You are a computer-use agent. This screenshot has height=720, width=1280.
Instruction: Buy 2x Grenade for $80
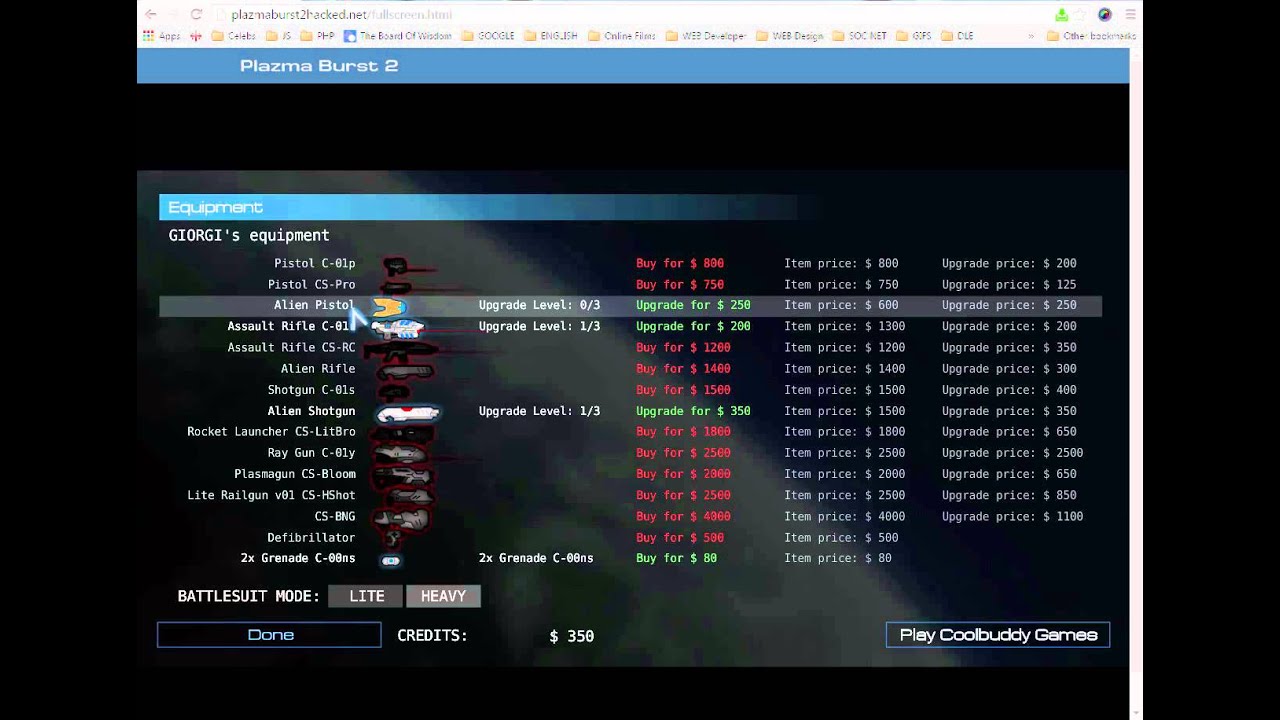(676, 559)
